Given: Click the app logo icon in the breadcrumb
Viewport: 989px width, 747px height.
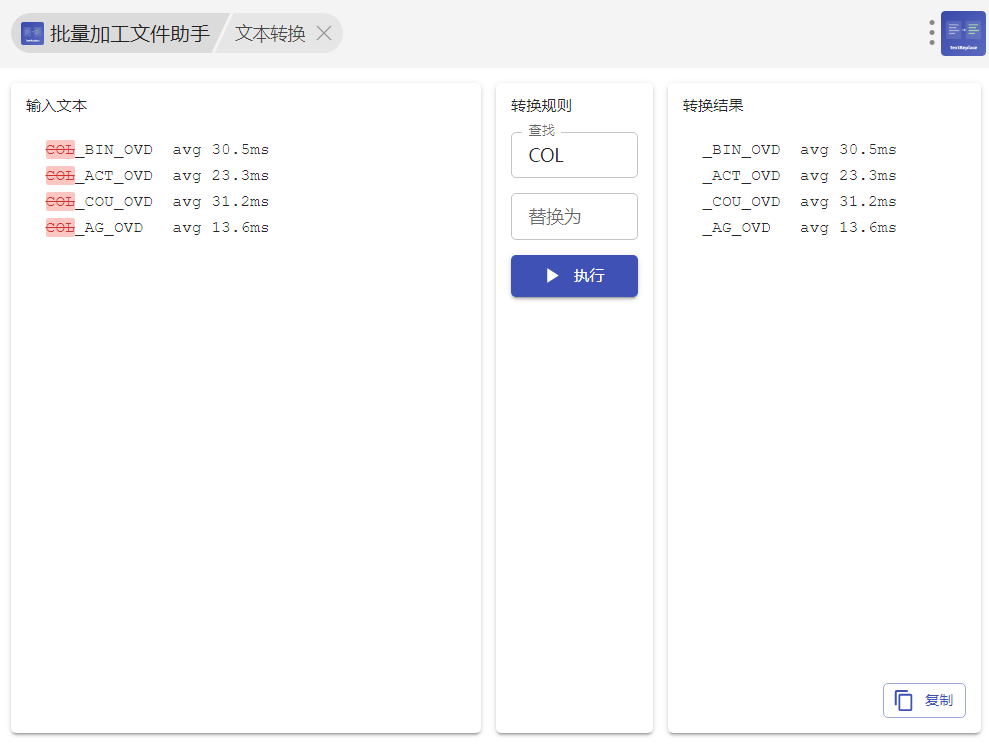Looking at the screenshot, I should coord(32,33).
